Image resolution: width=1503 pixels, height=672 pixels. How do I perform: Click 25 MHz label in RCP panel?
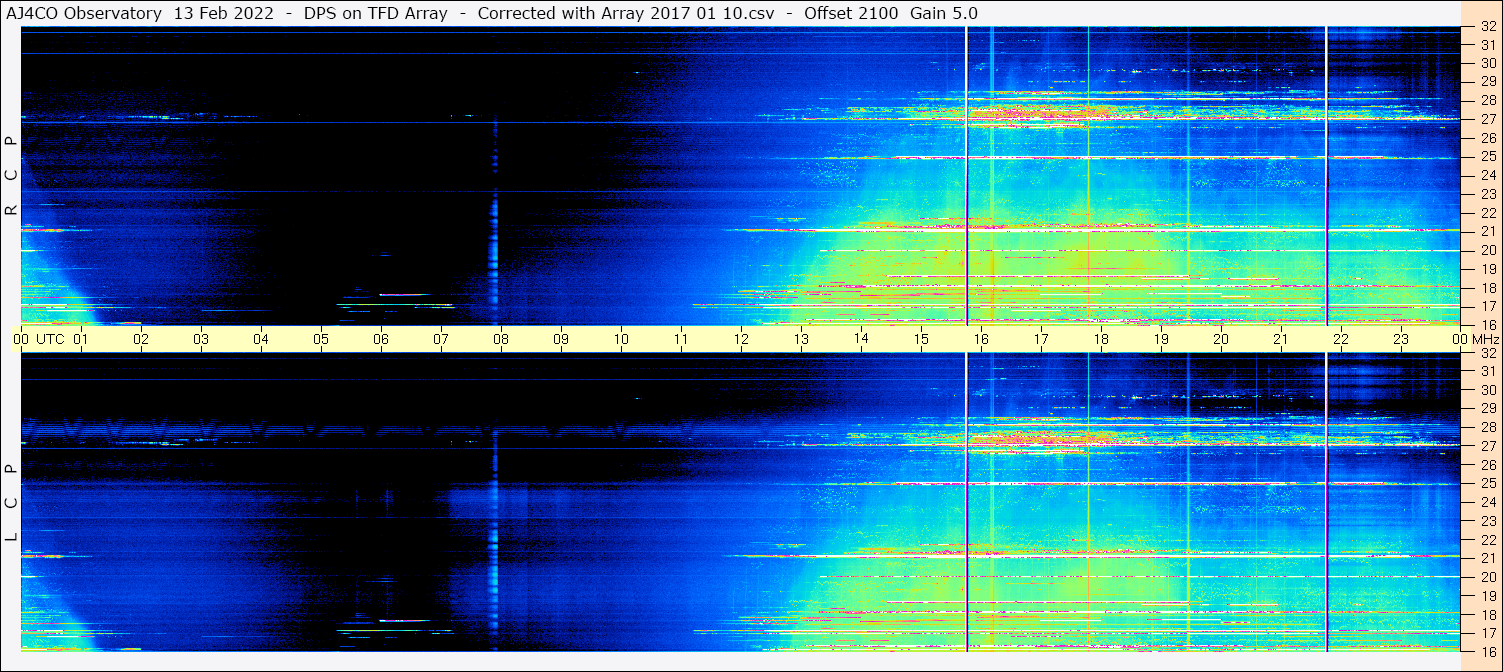[1487, 157]
